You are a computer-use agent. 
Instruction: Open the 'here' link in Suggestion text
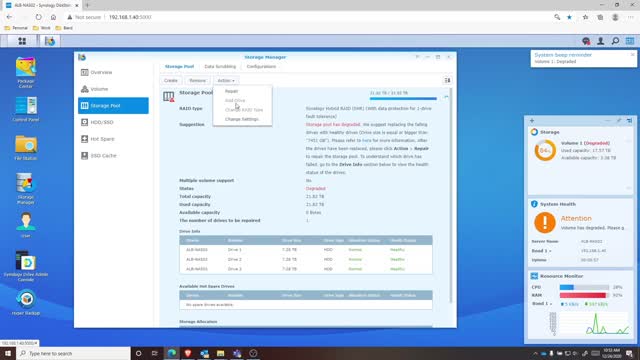(367, 140)
